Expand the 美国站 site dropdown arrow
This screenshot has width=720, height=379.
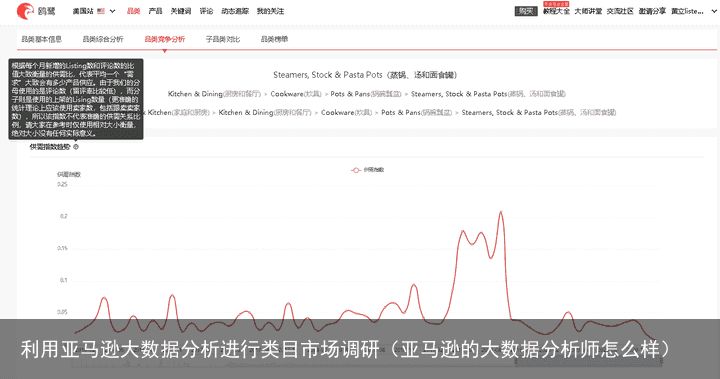112,11
